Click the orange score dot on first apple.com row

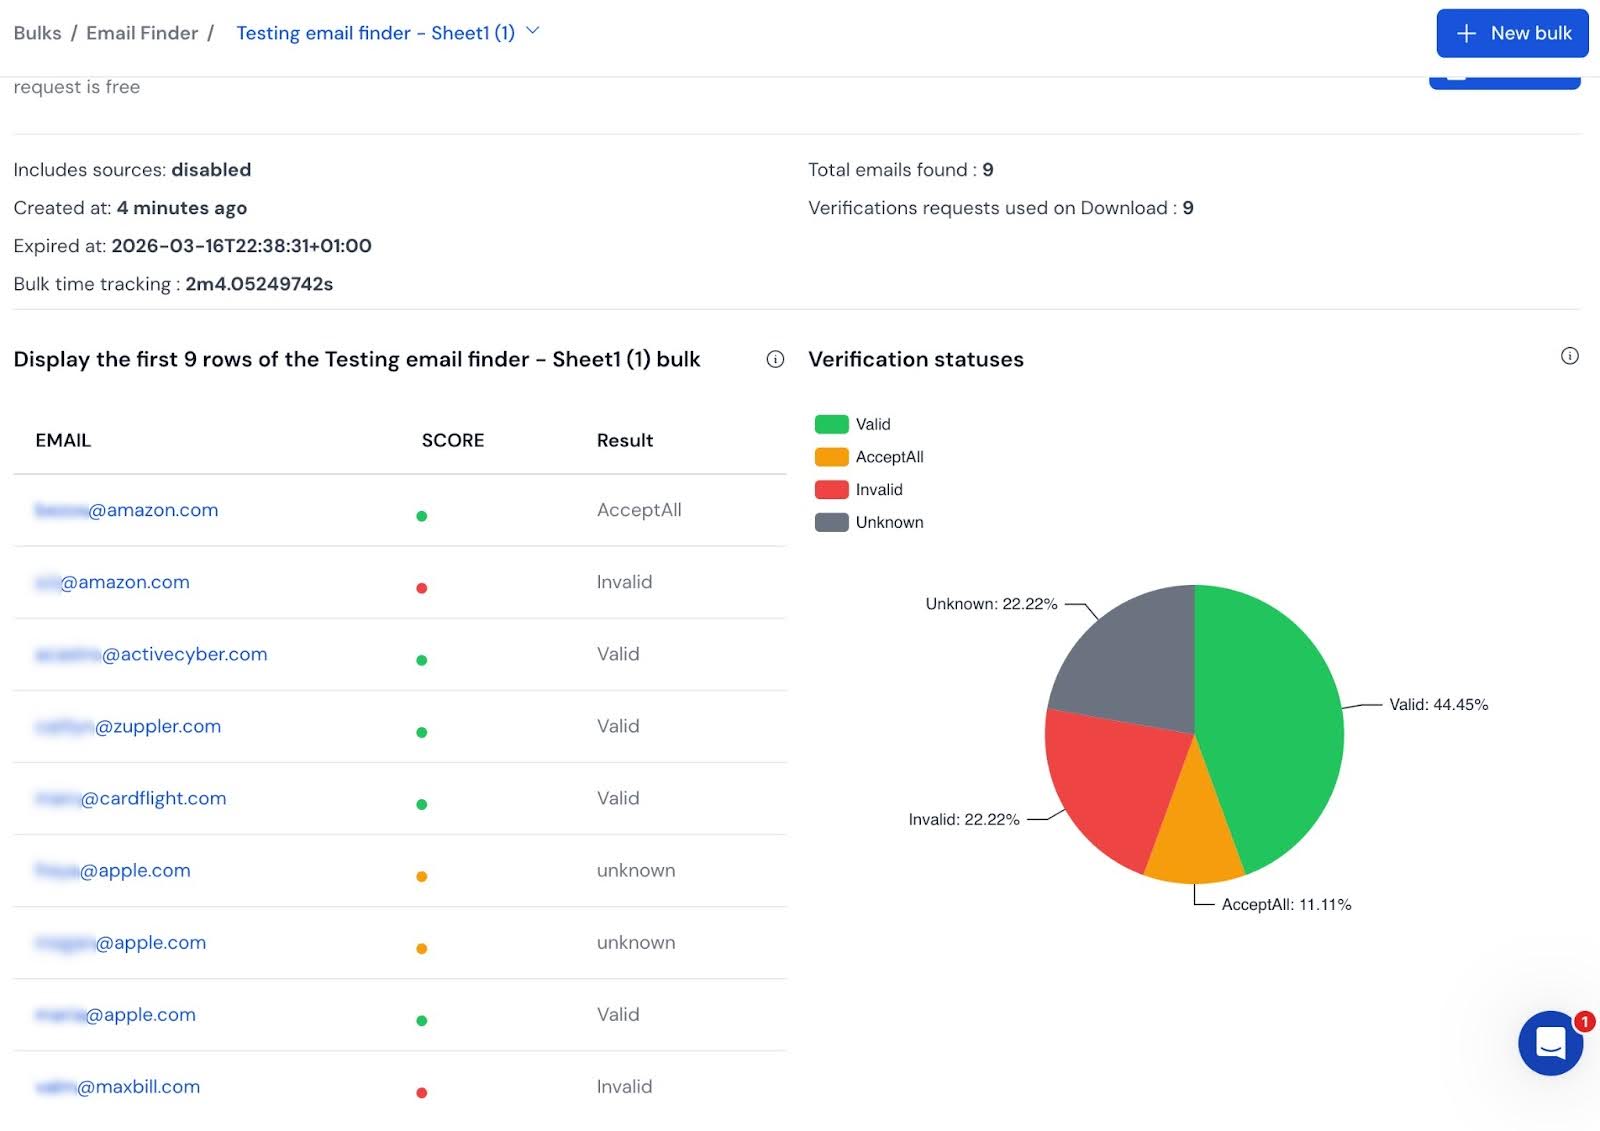point(422,876)
